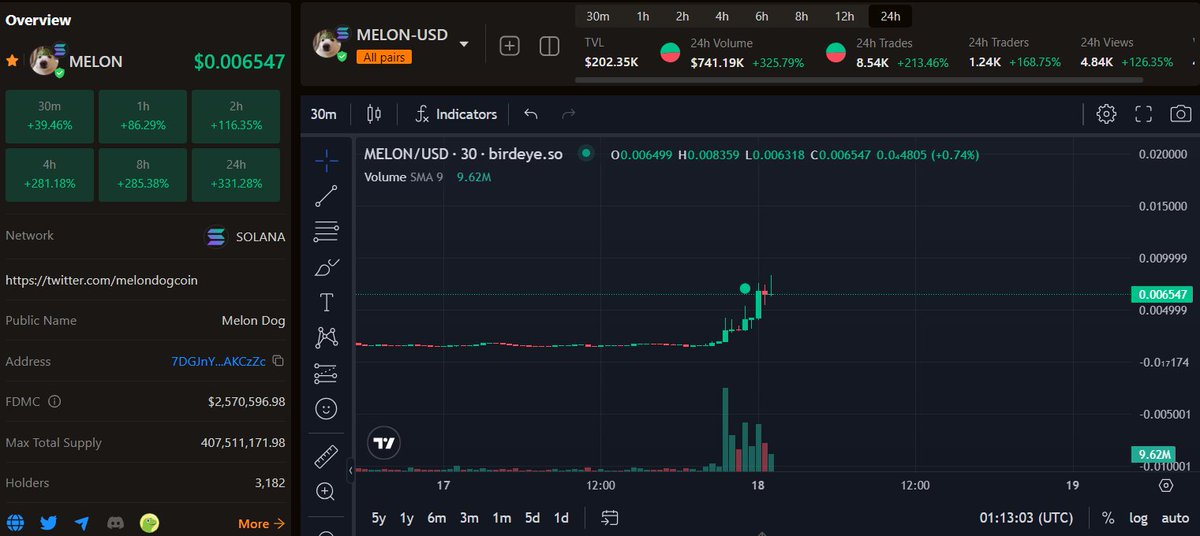The image size is (1200, 536).
Task: Click the 1h +86.29% change tile
Action: tap(142, 117)
